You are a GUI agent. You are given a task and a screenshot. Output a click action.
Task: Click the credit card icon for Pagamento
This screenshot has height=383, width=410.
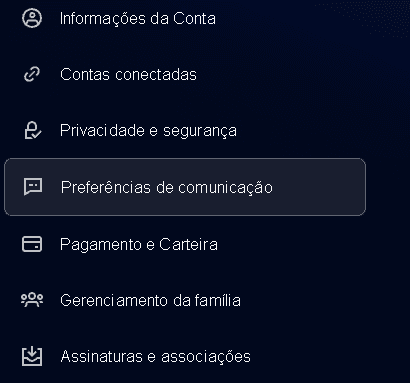point(32,244)
